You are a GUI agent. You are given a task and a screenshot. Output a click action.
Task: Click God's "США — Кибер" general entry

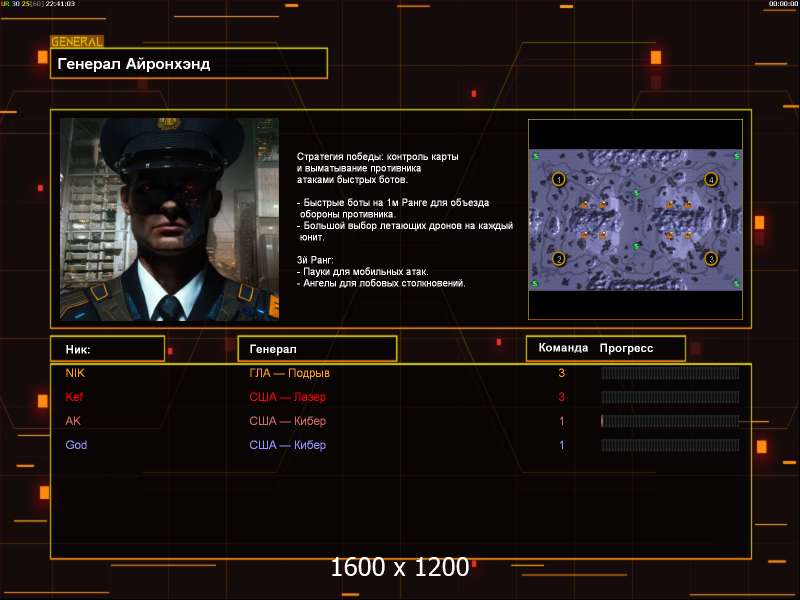[287, 445]
